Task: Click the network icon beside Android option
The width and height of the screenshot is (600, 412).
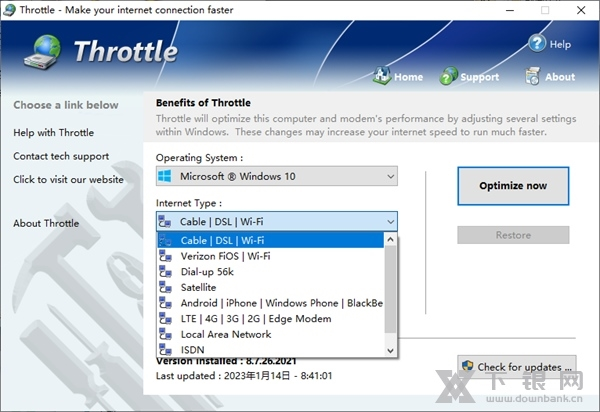Action: [165, 303]
